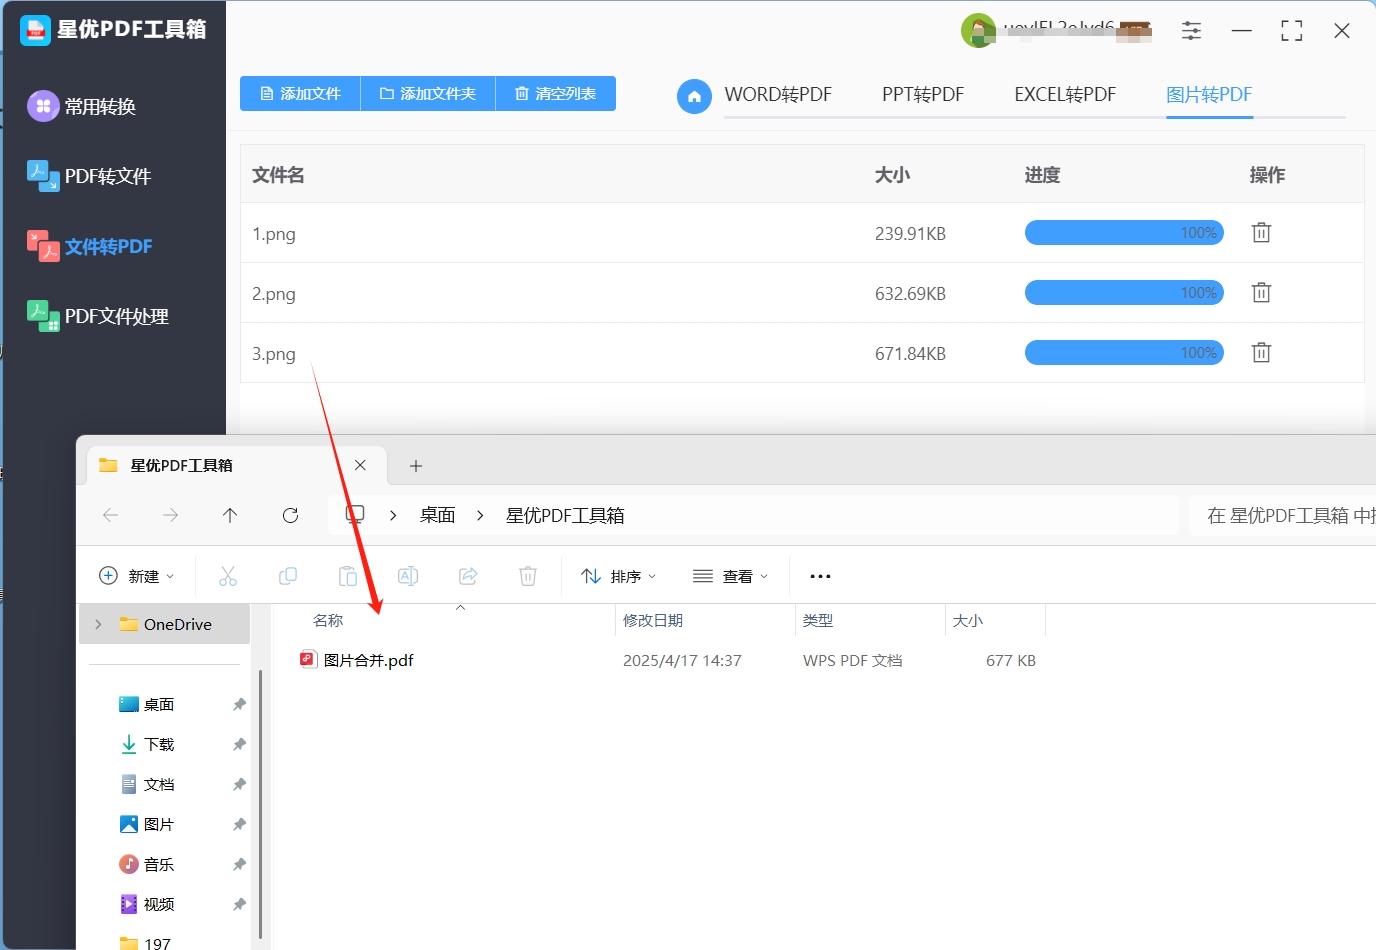Click the 星优PDF工具箱 breadcrumb segment
The image size is (1376, 950).
click(x=565, y=515)
